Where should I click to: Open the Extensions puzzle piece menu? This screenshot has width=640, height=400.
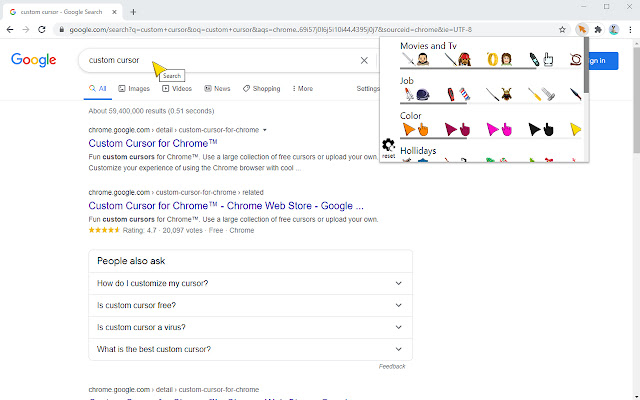[598, 29]
